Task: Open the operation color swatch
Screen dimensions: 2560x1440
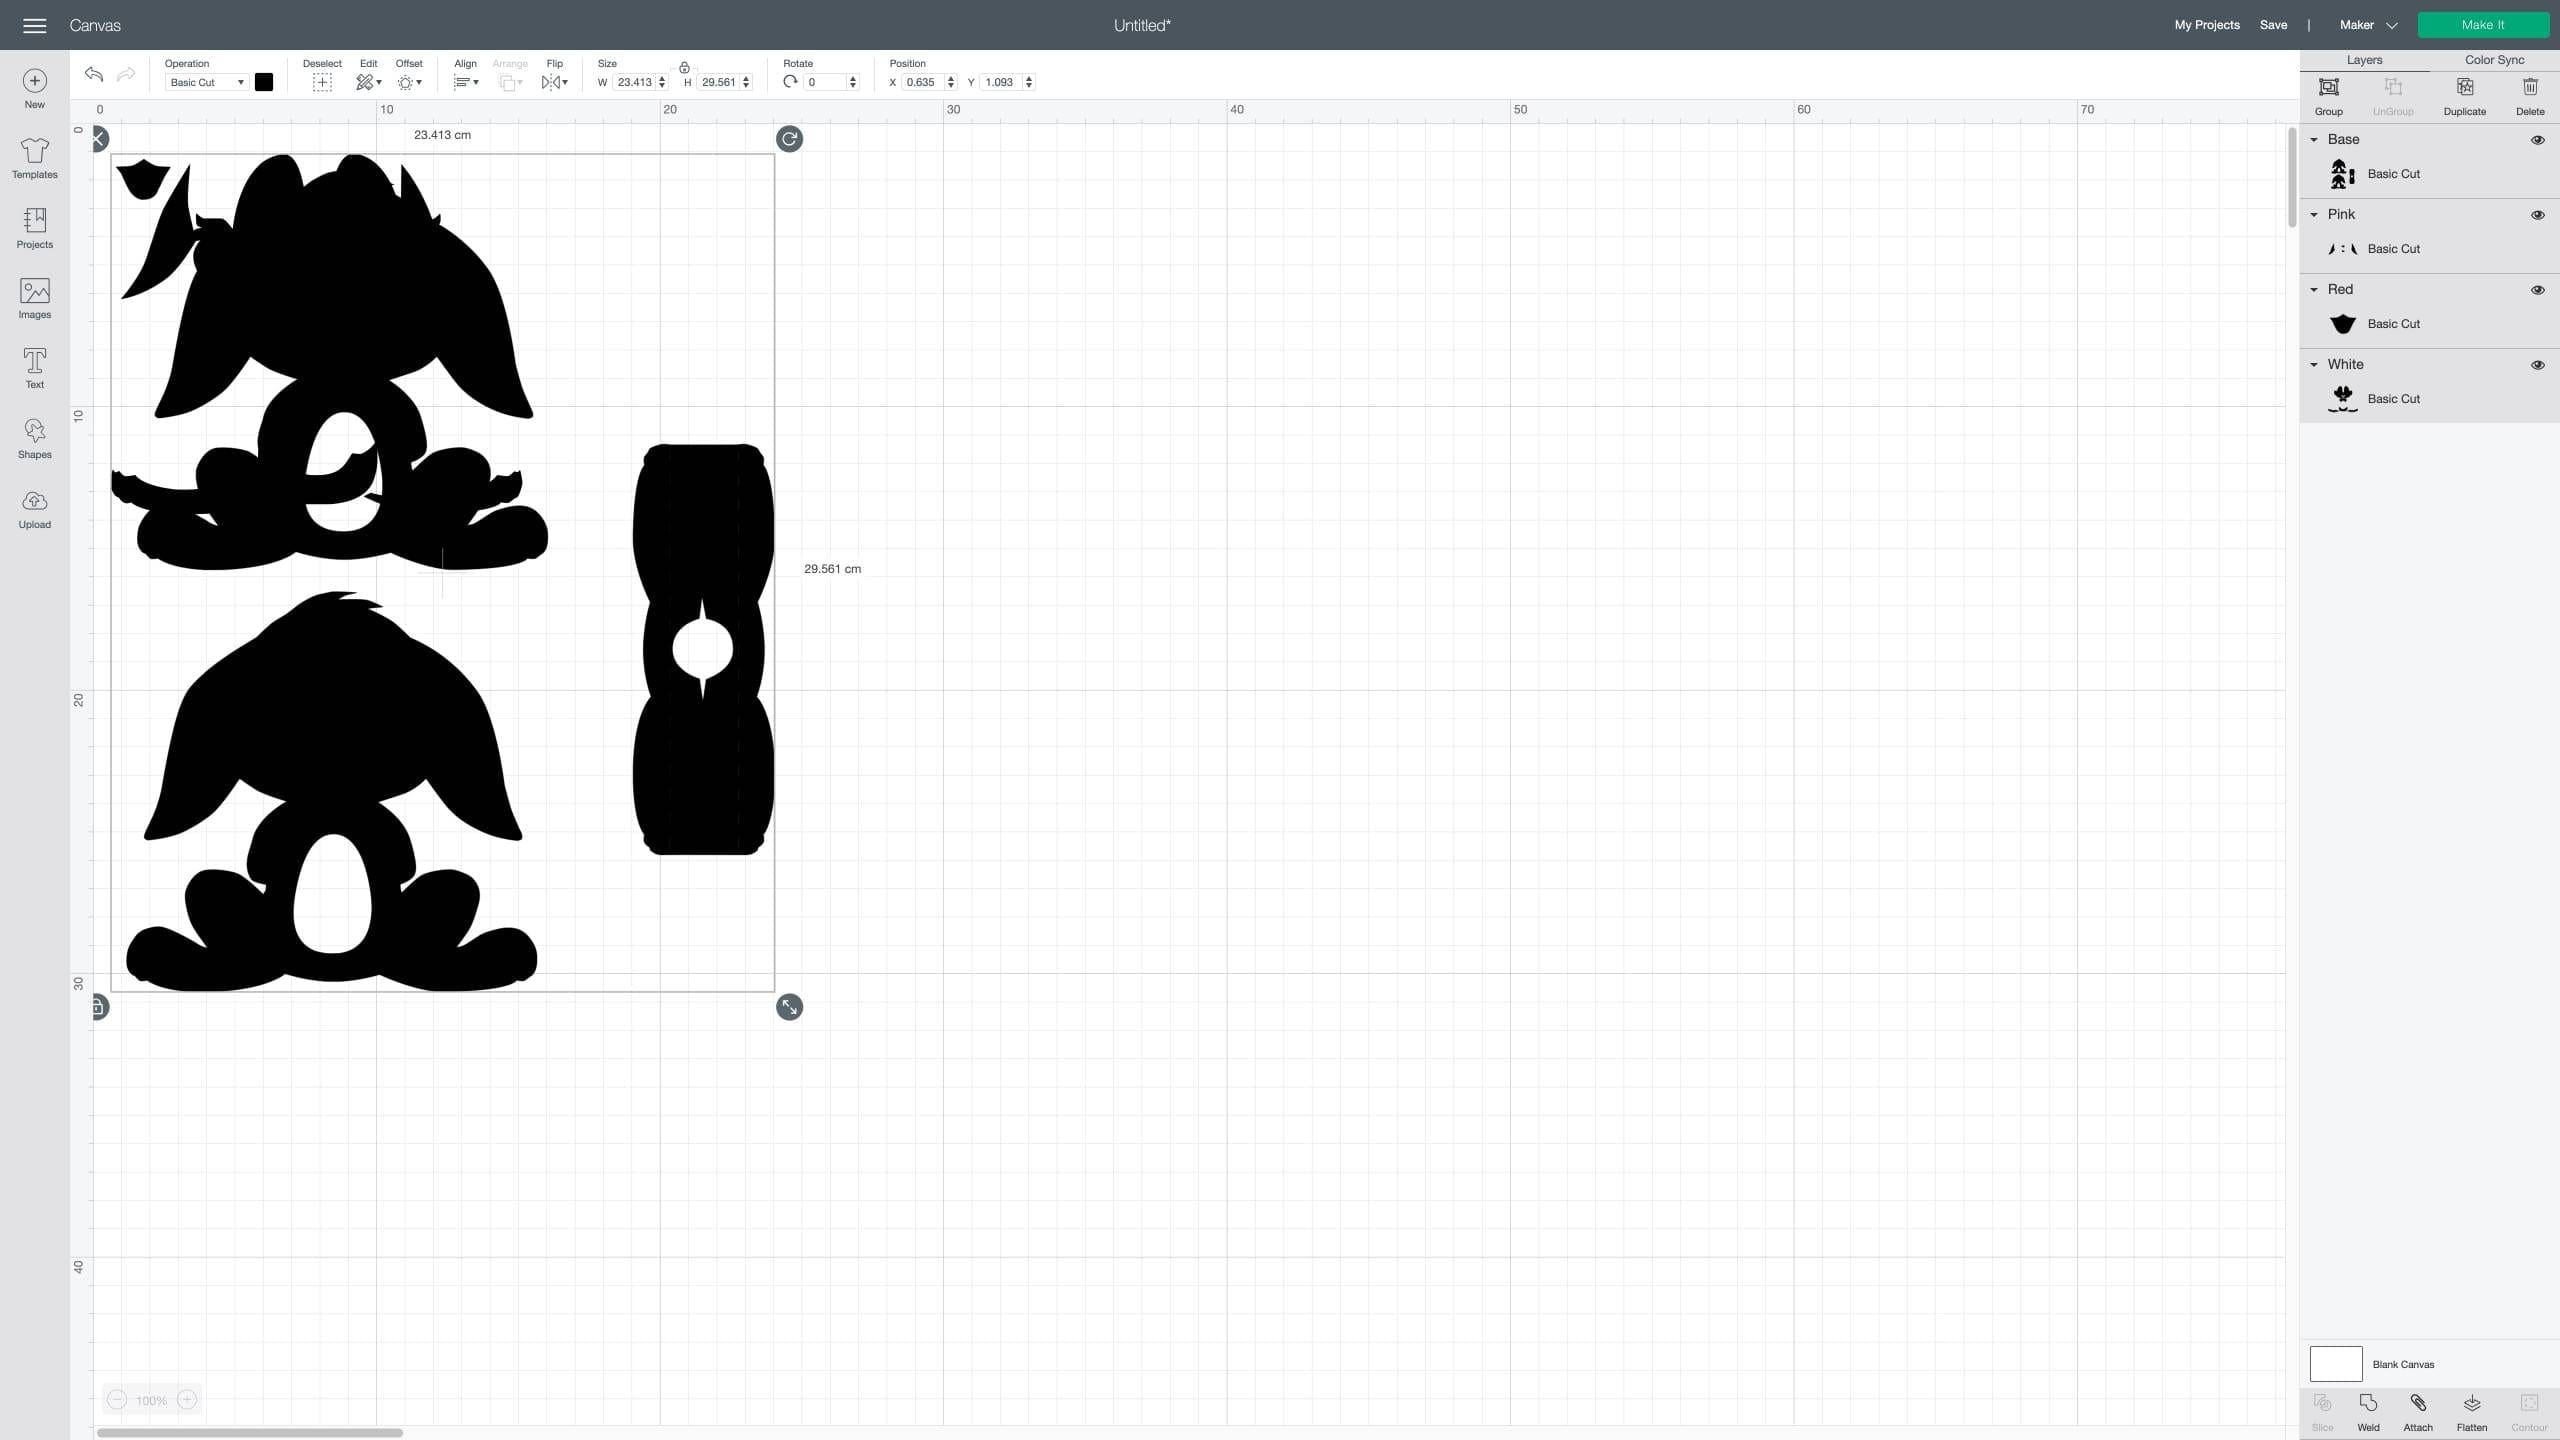Action: click(x=264, y=83)
